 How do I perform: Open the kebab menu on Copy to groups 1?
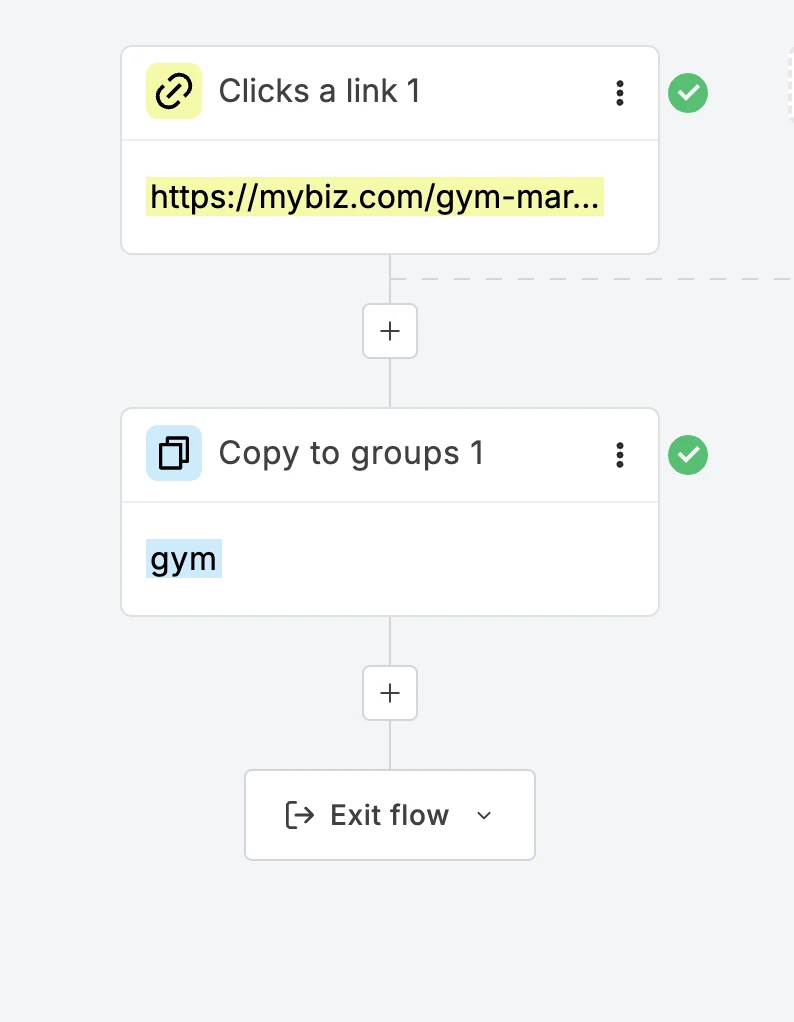pyautogui.click(x=620, y=455)
